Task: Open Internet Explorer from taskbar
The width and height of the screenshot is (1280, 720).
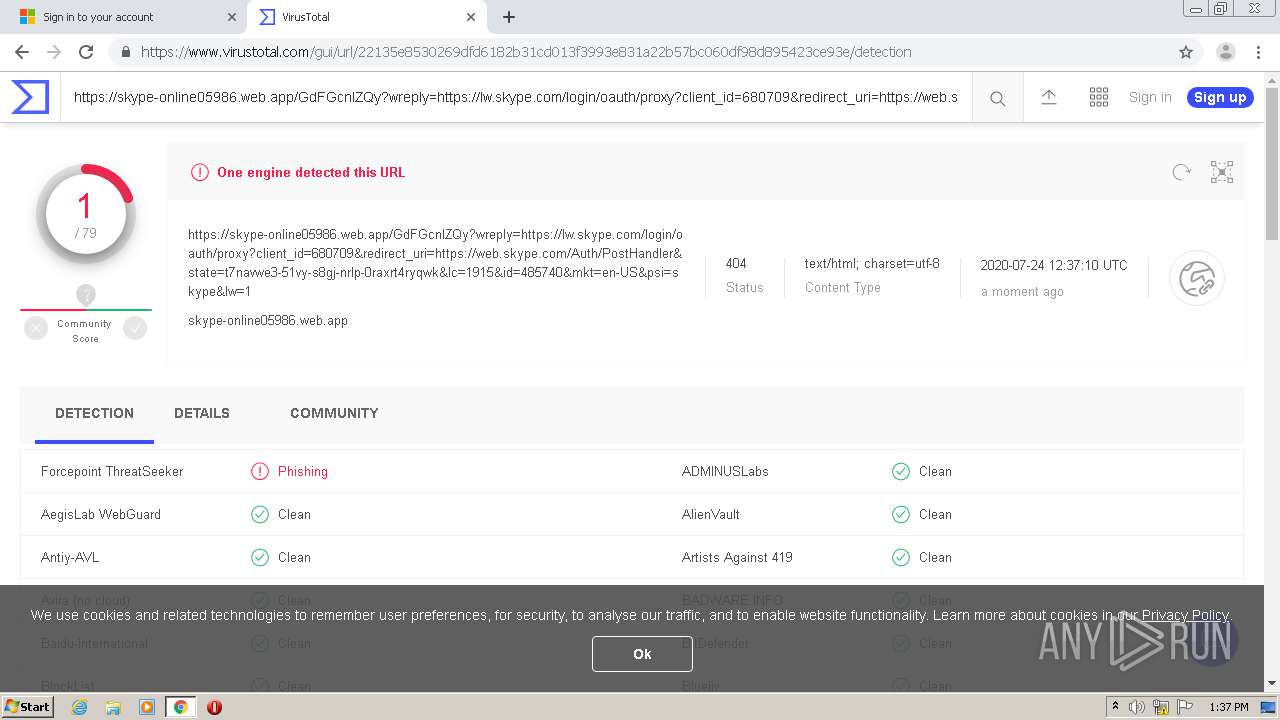Action: [79, 707]
